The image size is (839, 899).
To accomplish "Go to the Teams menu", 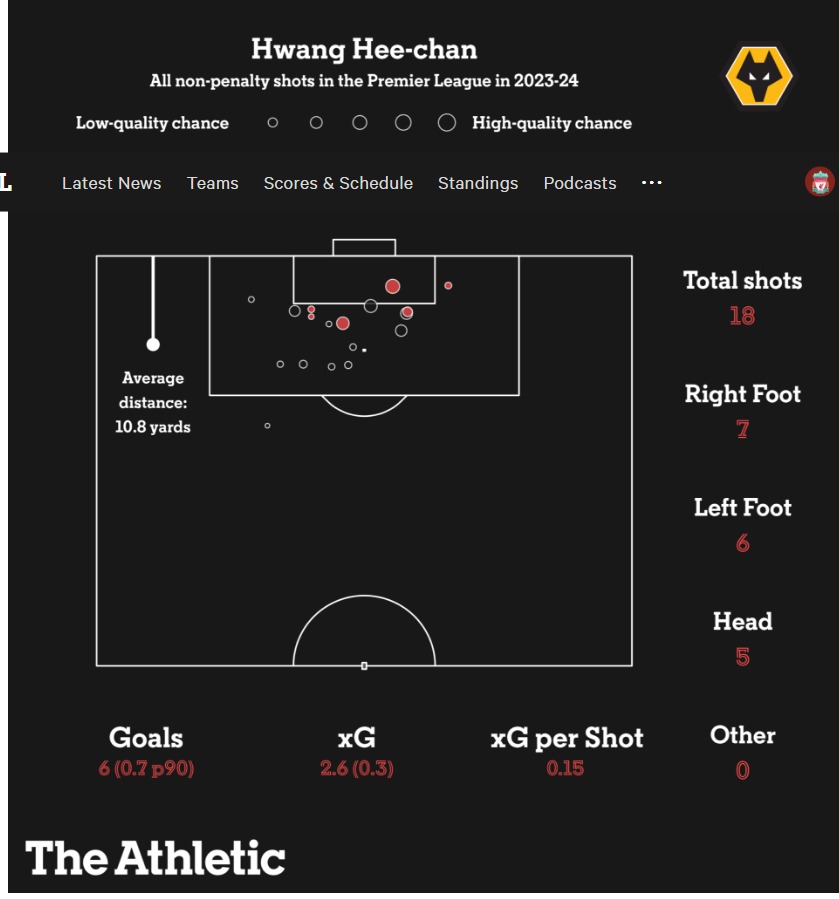I will point(213,183).
